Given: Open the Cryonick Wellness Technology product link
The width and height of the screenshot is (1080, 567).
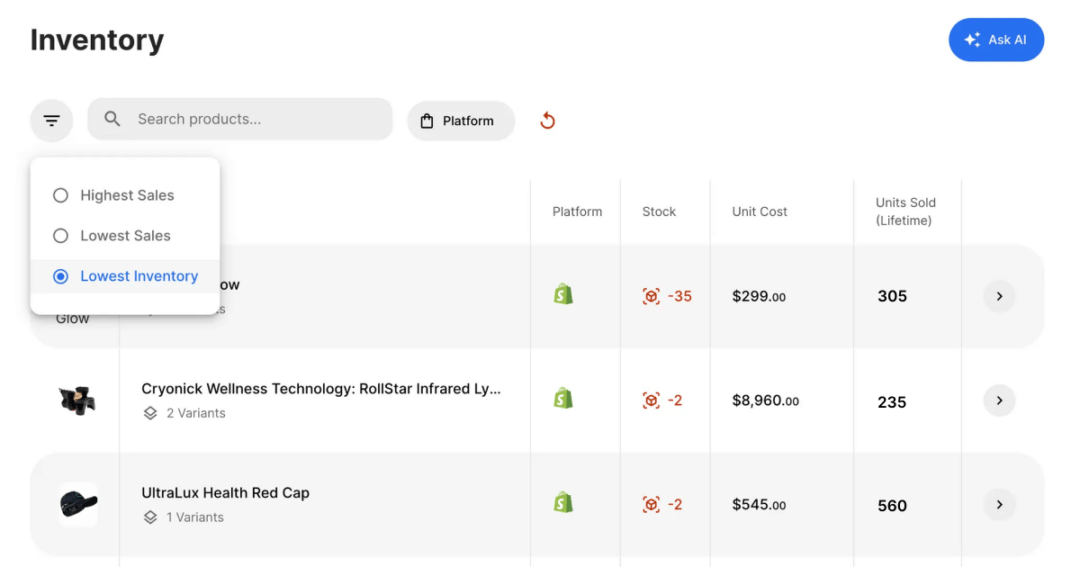Looking at the screenshot, I should click(x=321, y=389).
